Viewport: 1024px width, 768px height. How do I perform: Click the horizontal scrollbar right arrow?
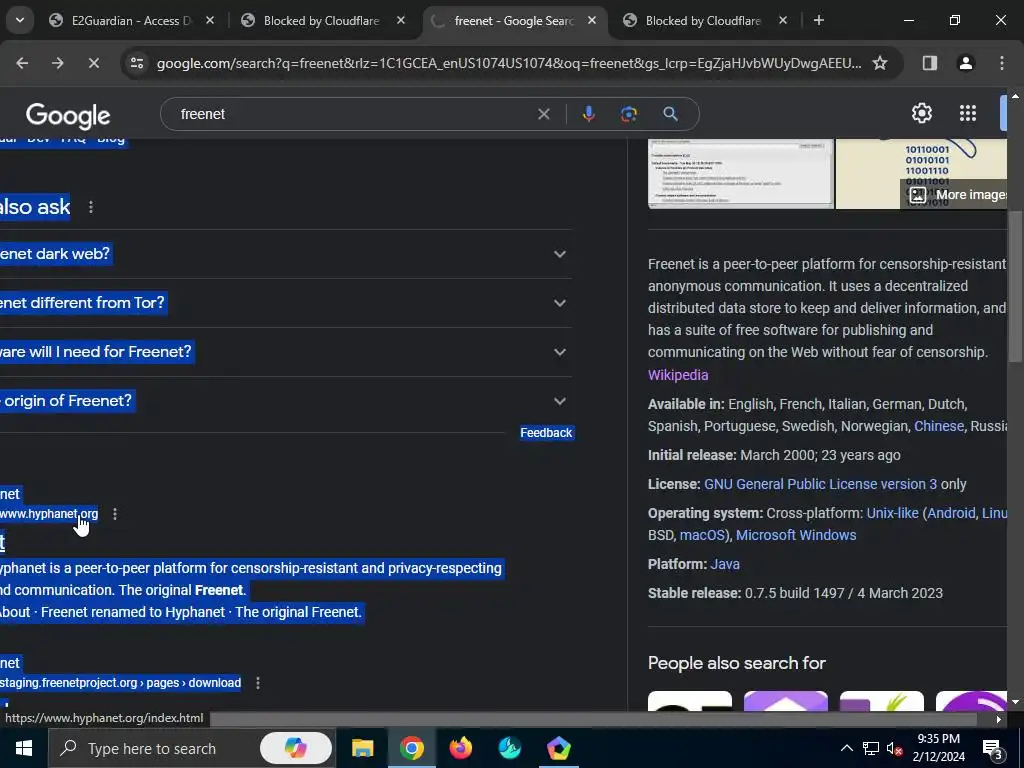999,719
